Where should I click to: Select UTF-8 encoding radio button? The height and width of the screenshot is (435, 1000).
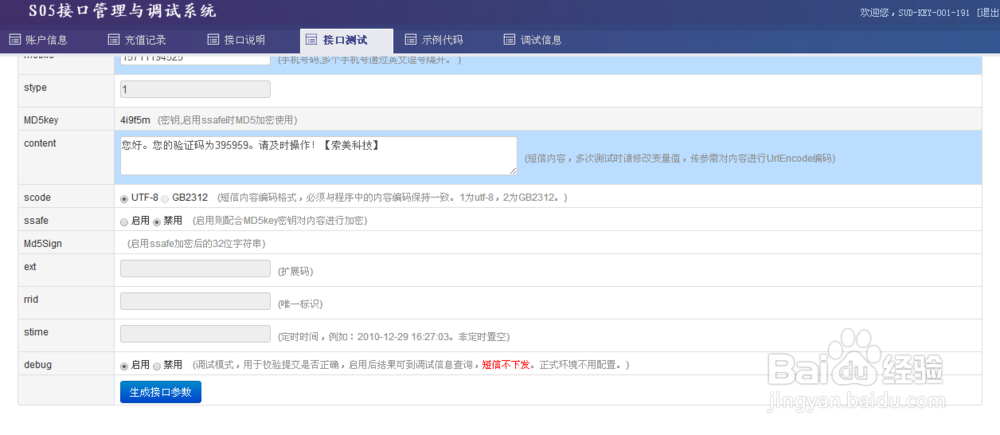point(124,198)
